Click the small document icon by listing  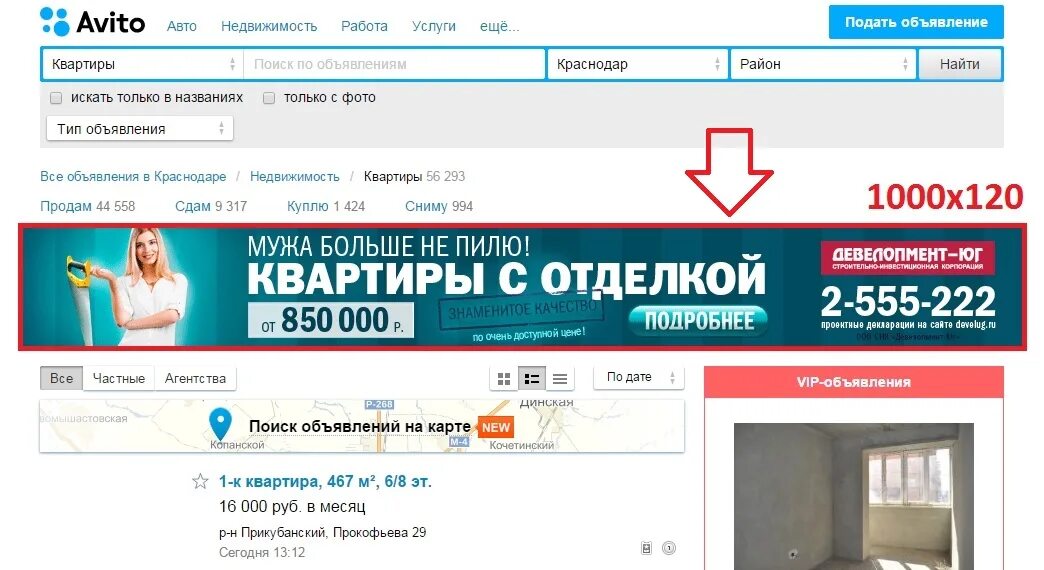pyautogui.click(x=646, y=548)
